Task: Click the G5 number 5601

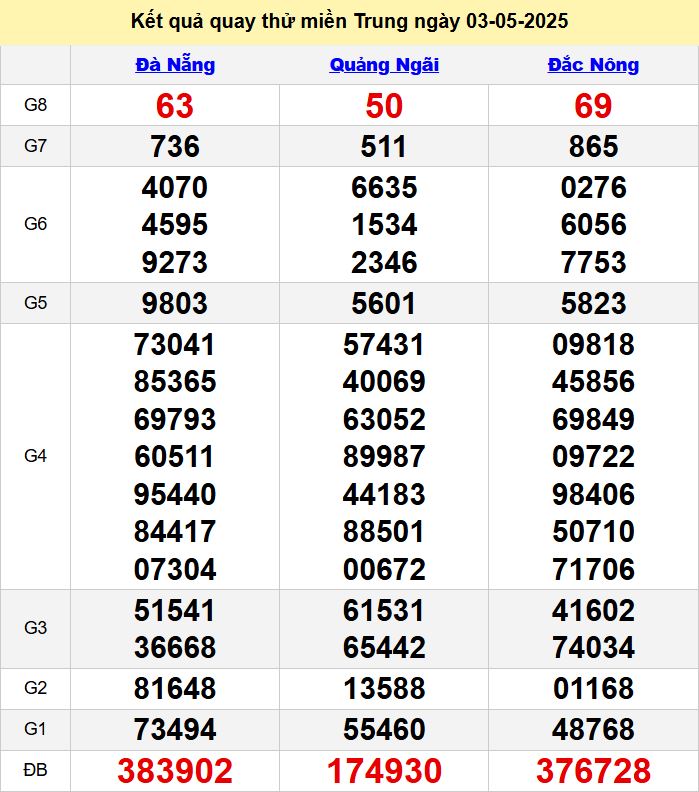Action: (384, 304)
